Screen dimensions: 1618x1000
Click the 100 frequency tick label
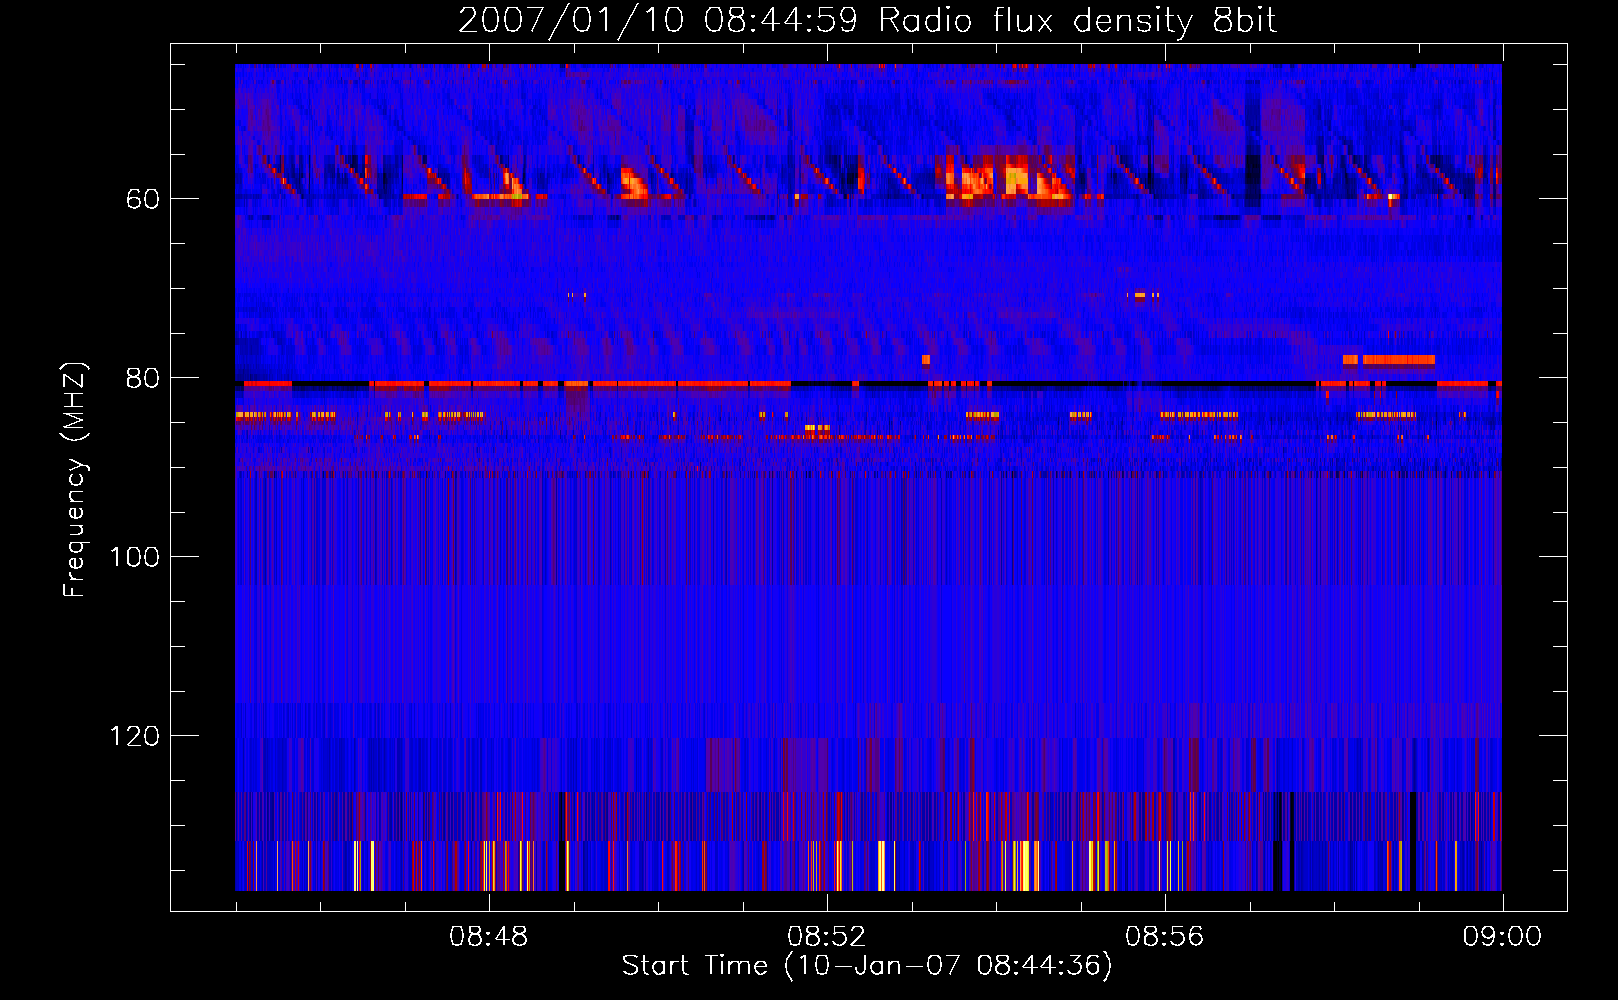[135, 557]
